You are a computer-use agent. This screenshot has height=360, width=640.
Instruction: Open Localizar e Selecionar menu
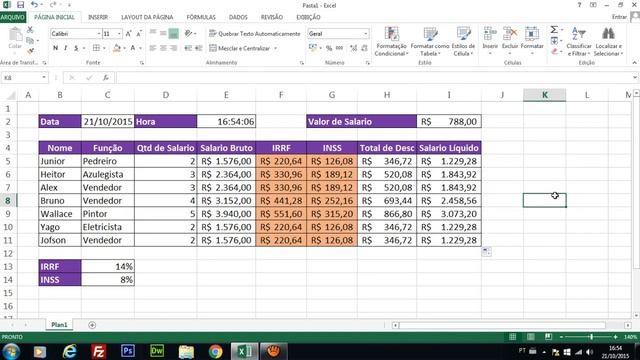point(608,42)
